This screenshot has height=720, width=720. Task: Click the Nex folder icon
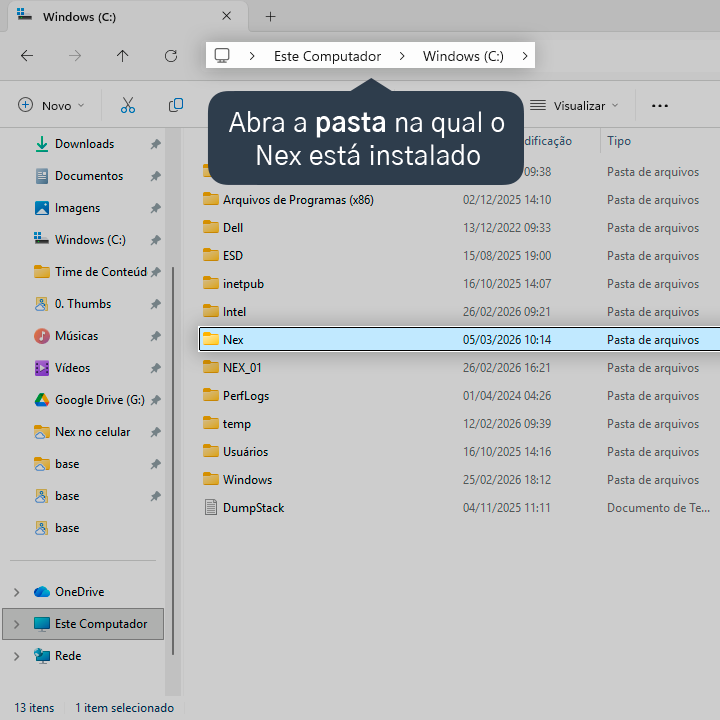pos(211,339)
